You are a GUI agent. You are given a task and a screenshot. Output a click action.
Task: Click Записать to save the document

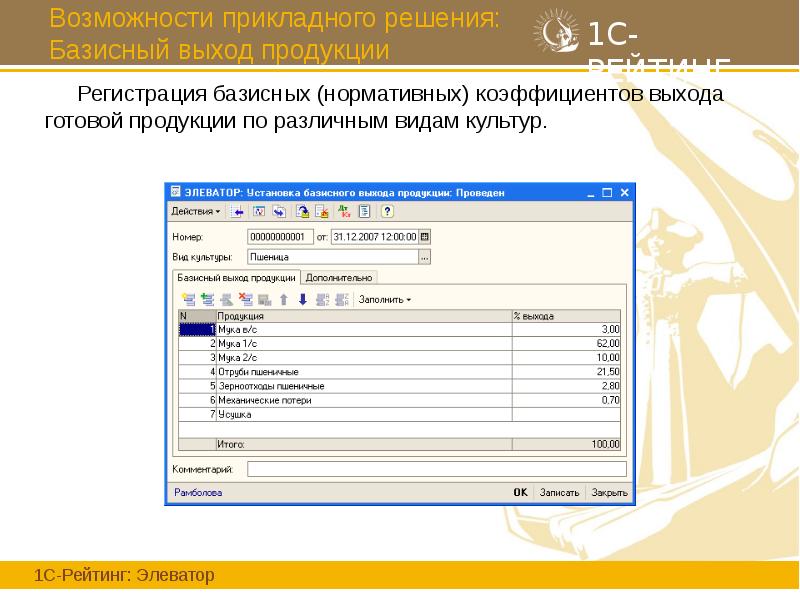(561, 491)
